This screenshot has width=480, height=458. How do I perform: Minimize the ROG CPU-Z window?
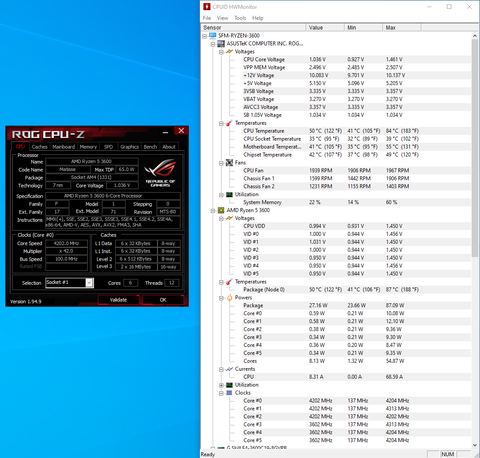click(x=165, y=132)
